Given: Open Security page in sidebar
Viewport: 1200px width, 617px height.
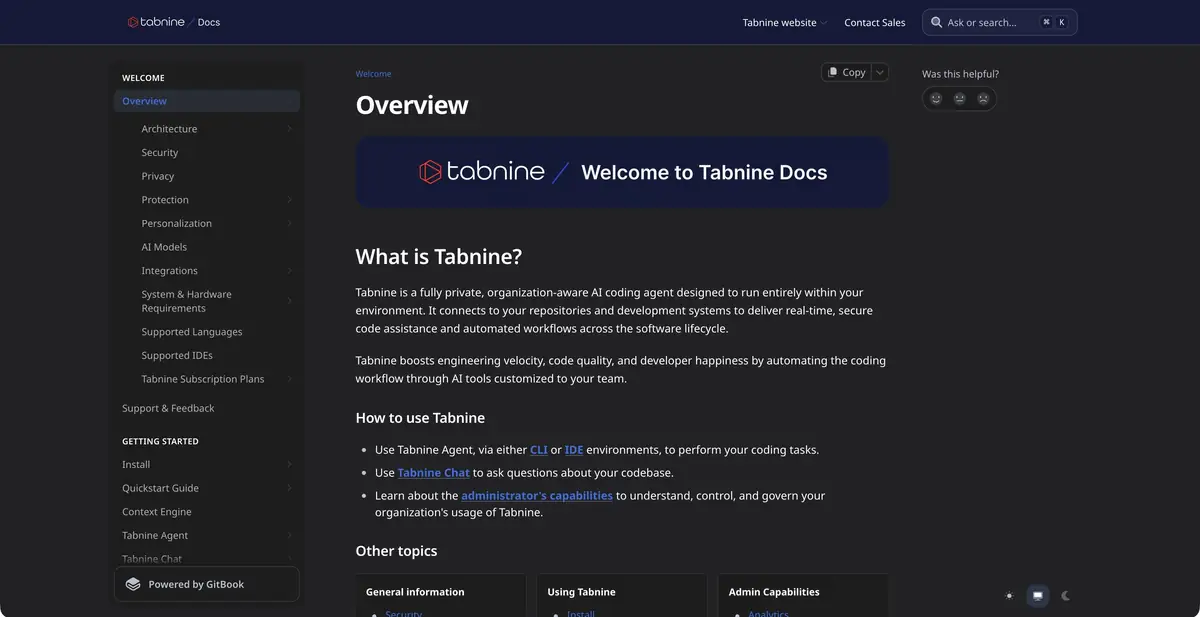Looking at the screenshot, I should (160, 153).
